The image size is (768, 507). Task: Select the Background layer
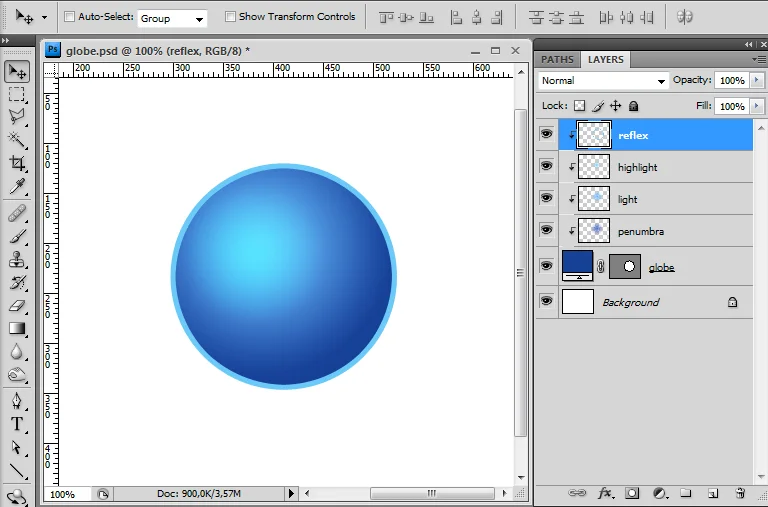click(x=656, y=302)
